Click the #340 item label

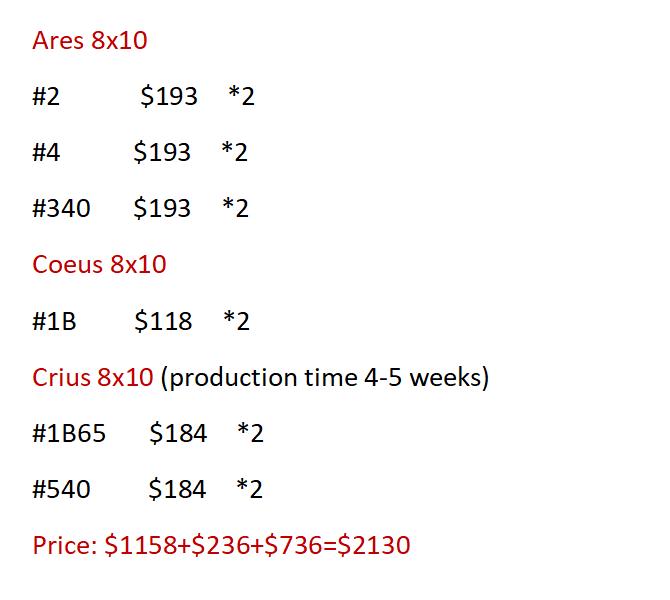[x=62, y=208]
